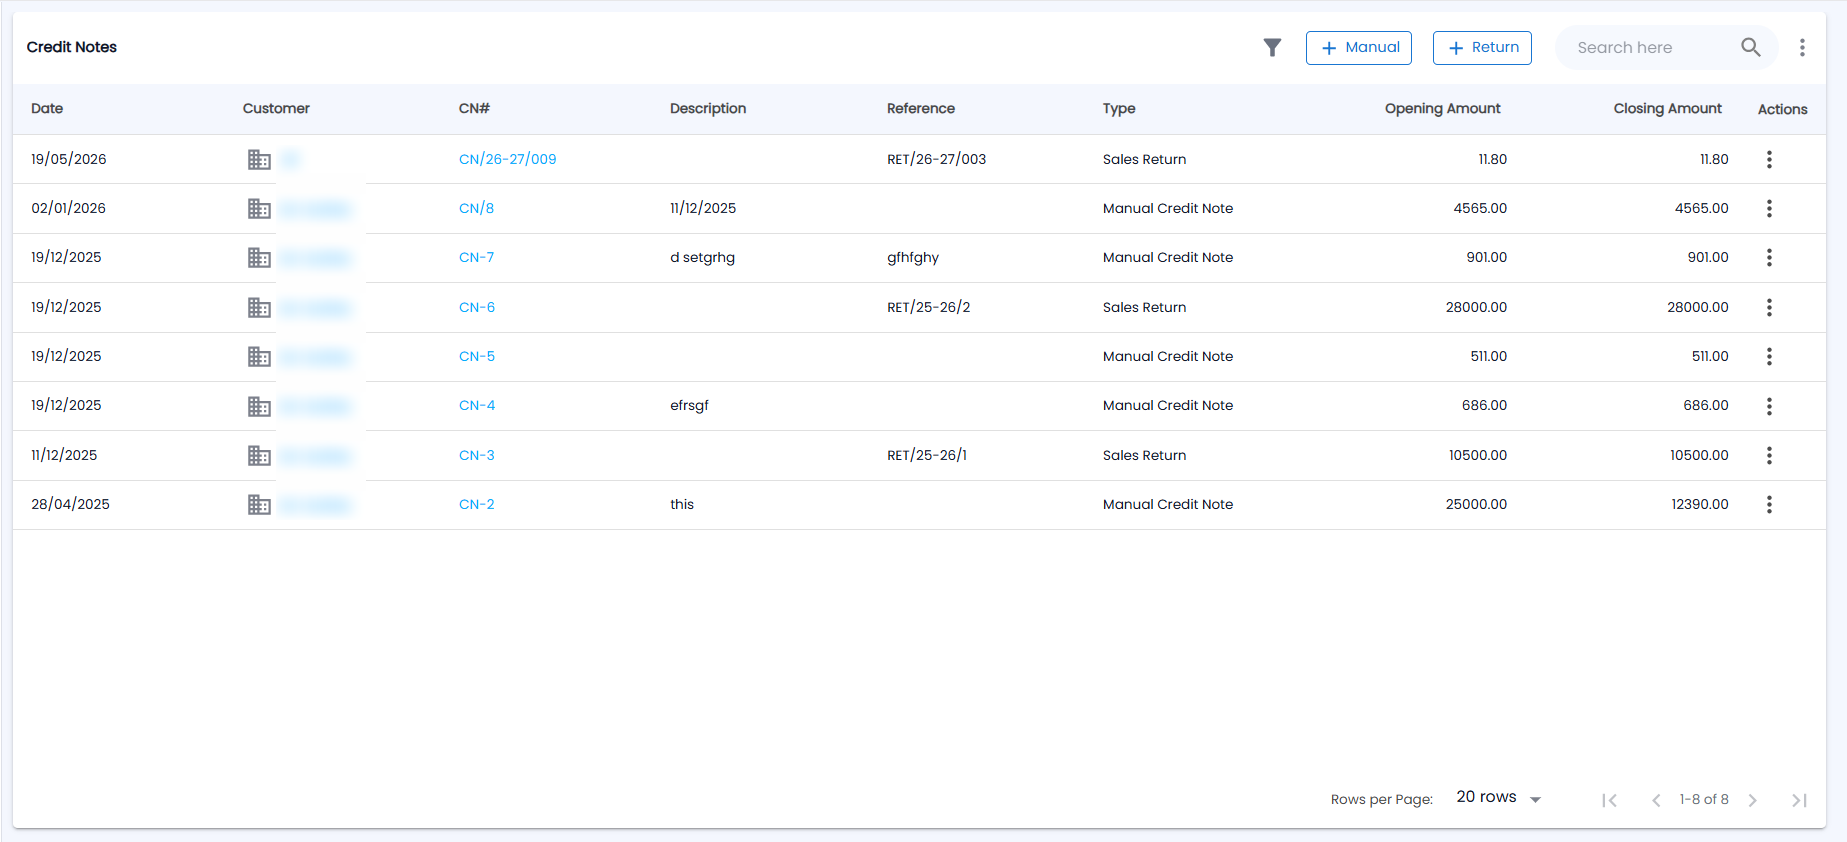
Task: Open actions menu for CN-3 row
Action: [x=1769, y=455]
